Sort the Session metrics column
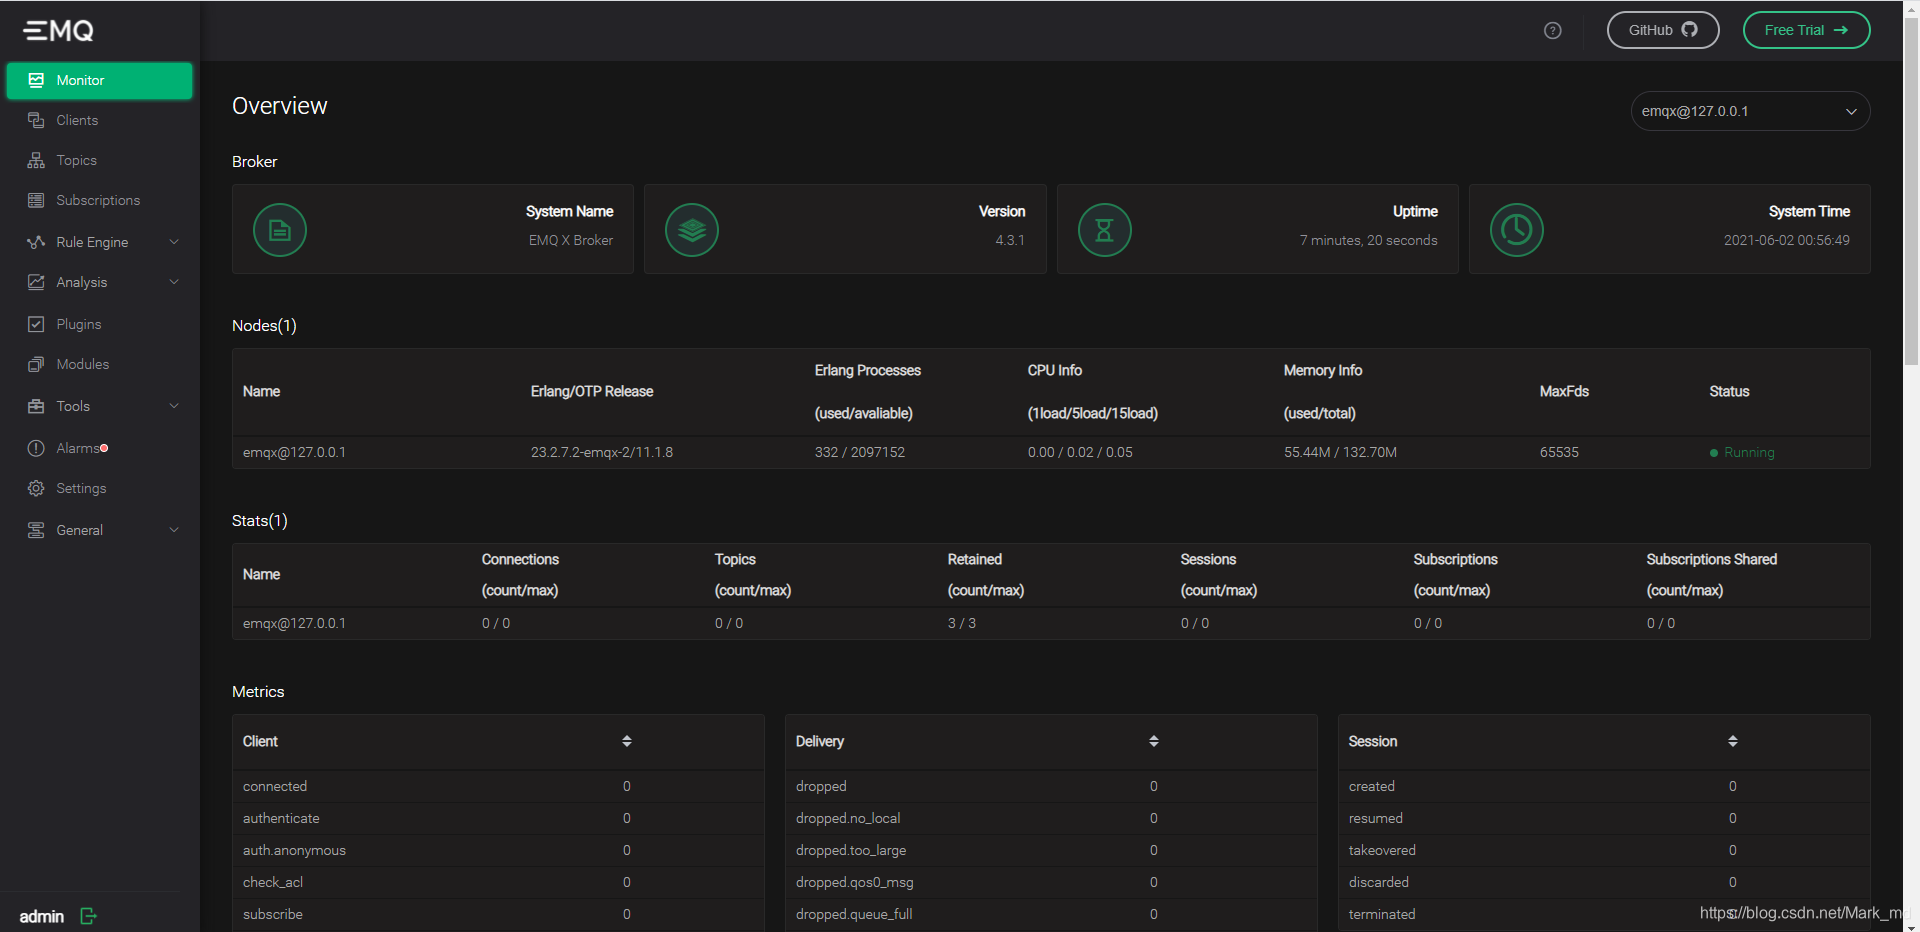Viewport: 1920px width, 932px height. (1733, 741)
